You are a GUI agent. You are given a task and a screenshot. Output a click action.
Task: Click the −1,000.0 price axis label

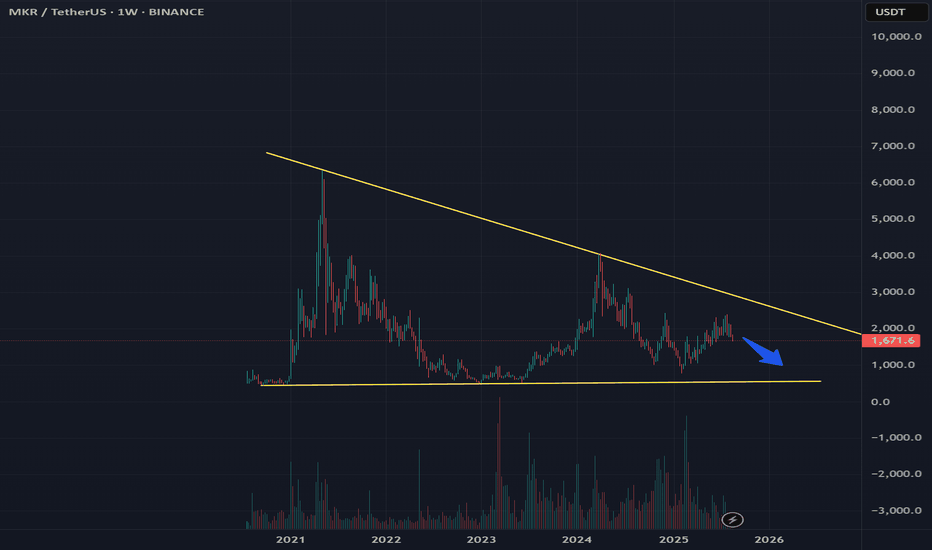[896, 438]
